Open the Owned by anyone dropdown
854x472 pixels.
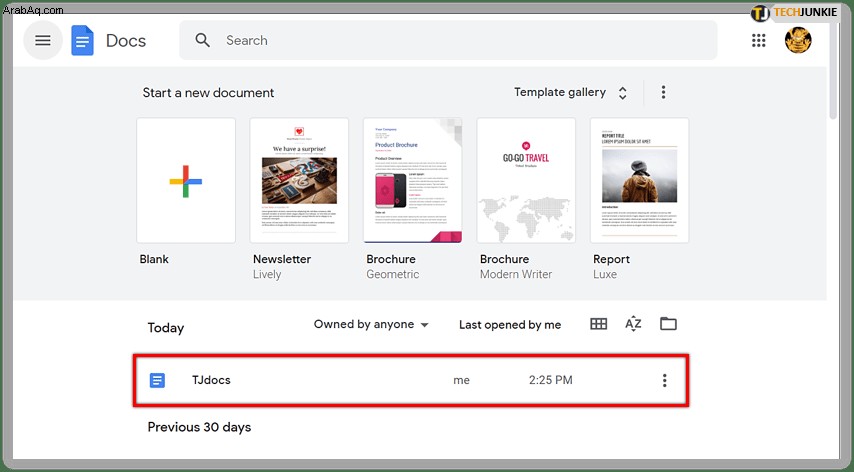(x=371, y=324)
